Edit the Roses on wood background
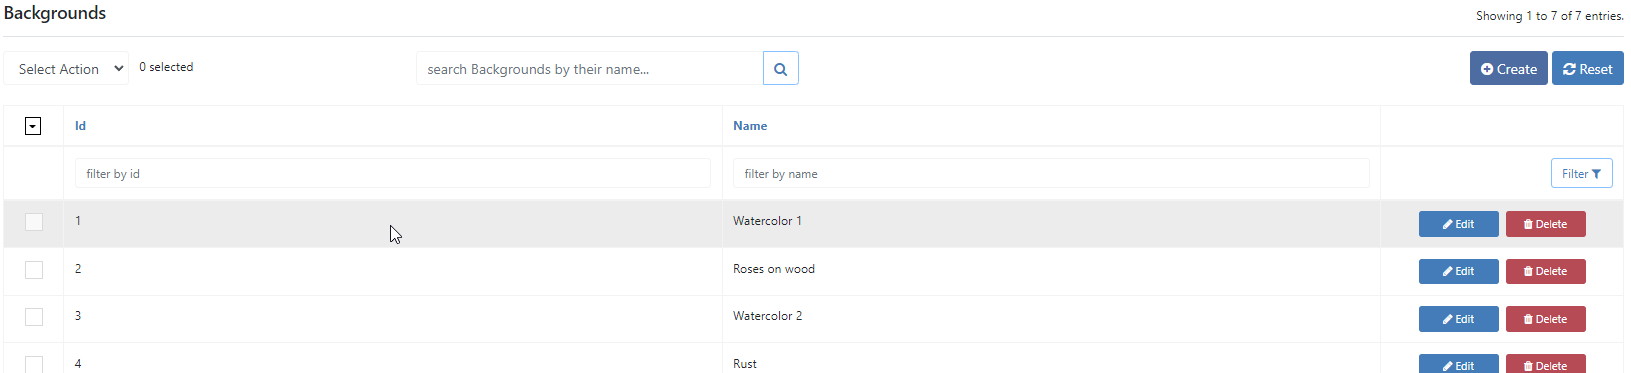This screenshot has width=1631, height=373. [1458, 271]
